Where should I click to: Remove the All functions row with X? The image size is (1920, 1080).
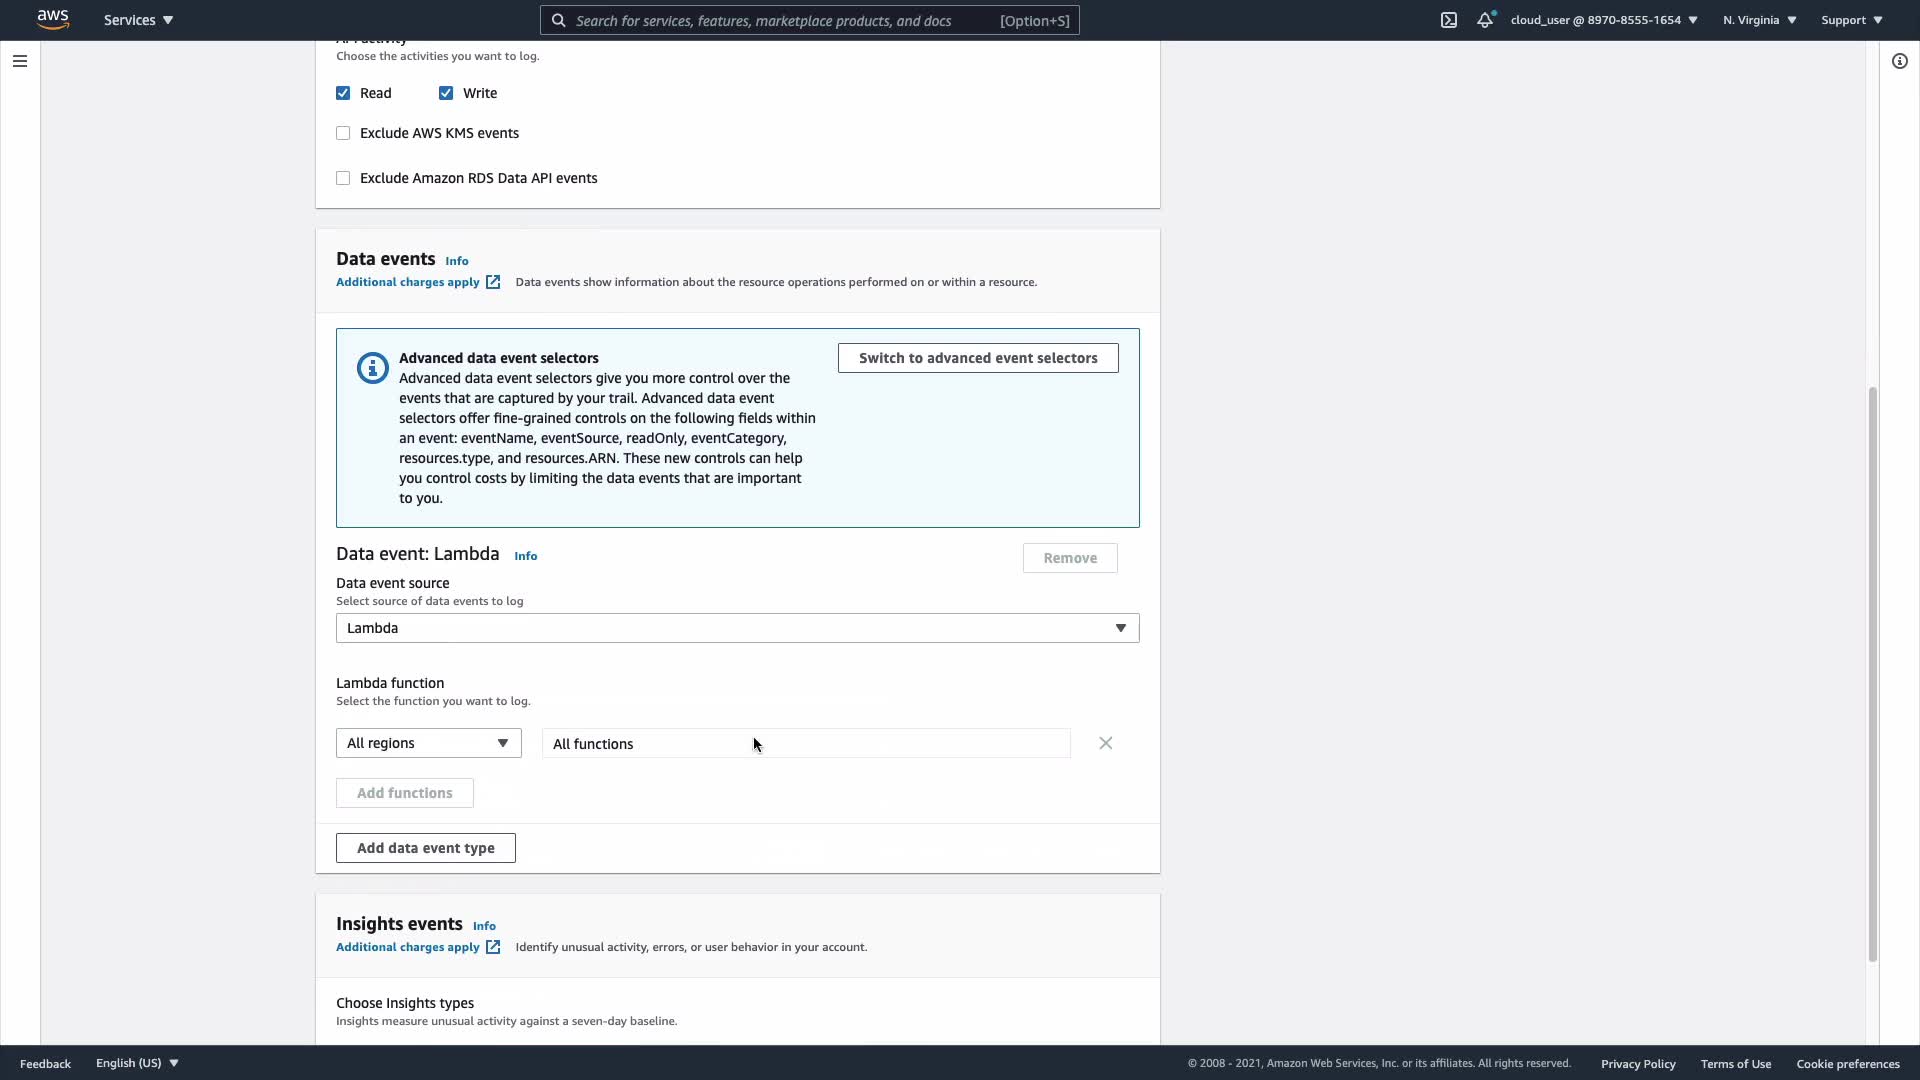tap(1105, 743)
